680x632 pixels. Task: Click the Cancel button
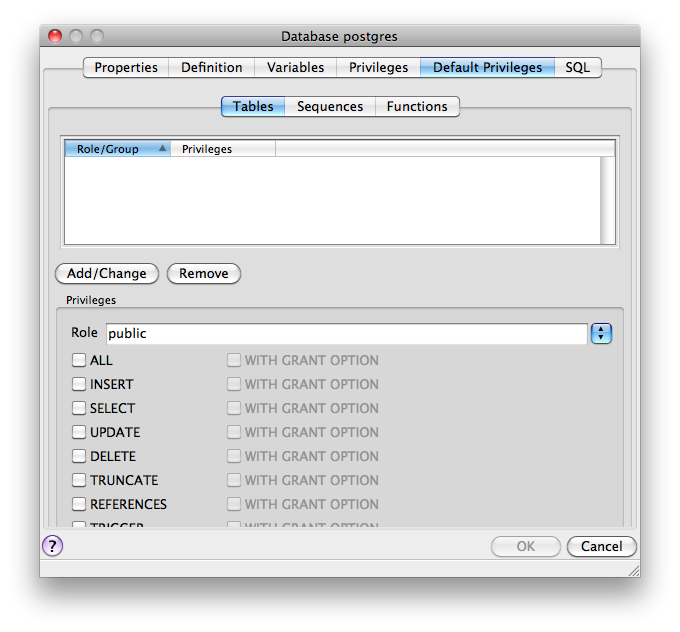pyautogui.click(x=601, y=546)
